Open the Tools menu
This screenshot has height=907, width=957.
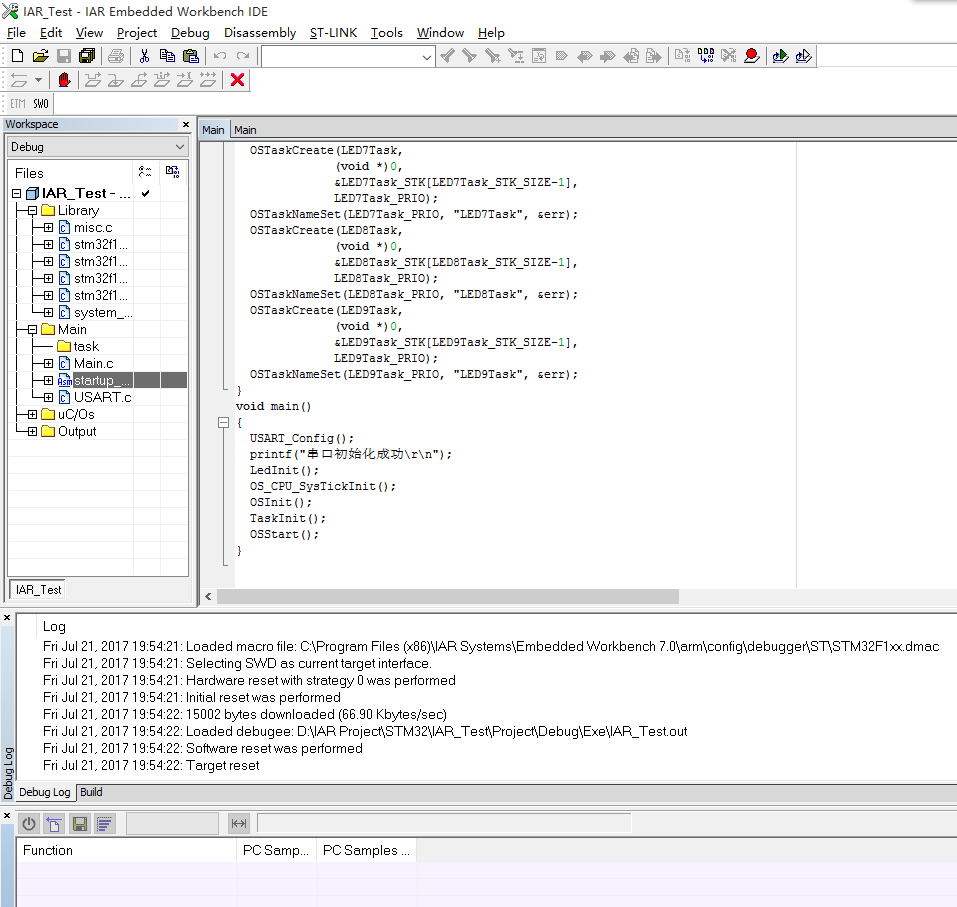pos(386,33)
